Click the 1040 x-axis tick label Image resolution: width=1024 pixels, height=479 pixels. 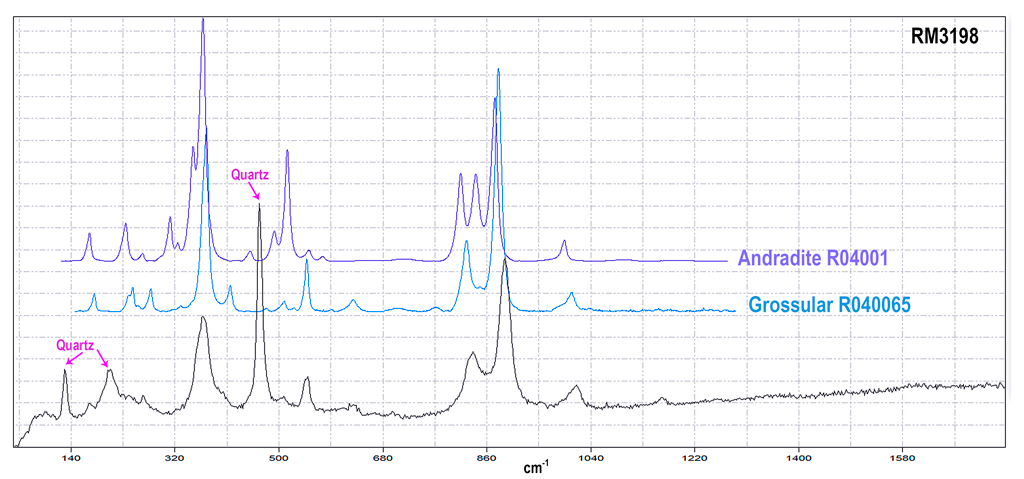coord(591,458)
